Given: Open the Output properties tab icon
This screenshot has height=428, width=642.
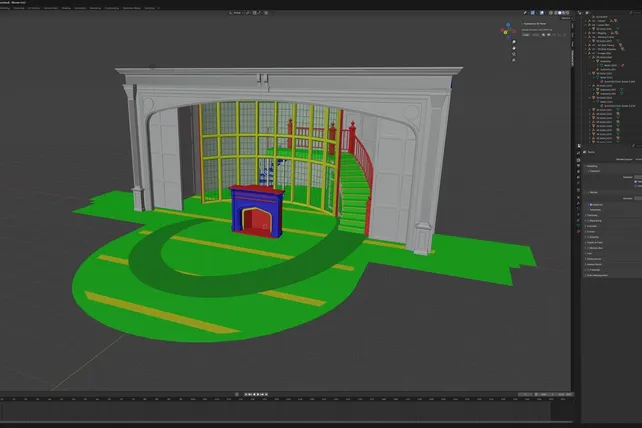Looking at the screenshot, I should (579, 165).
